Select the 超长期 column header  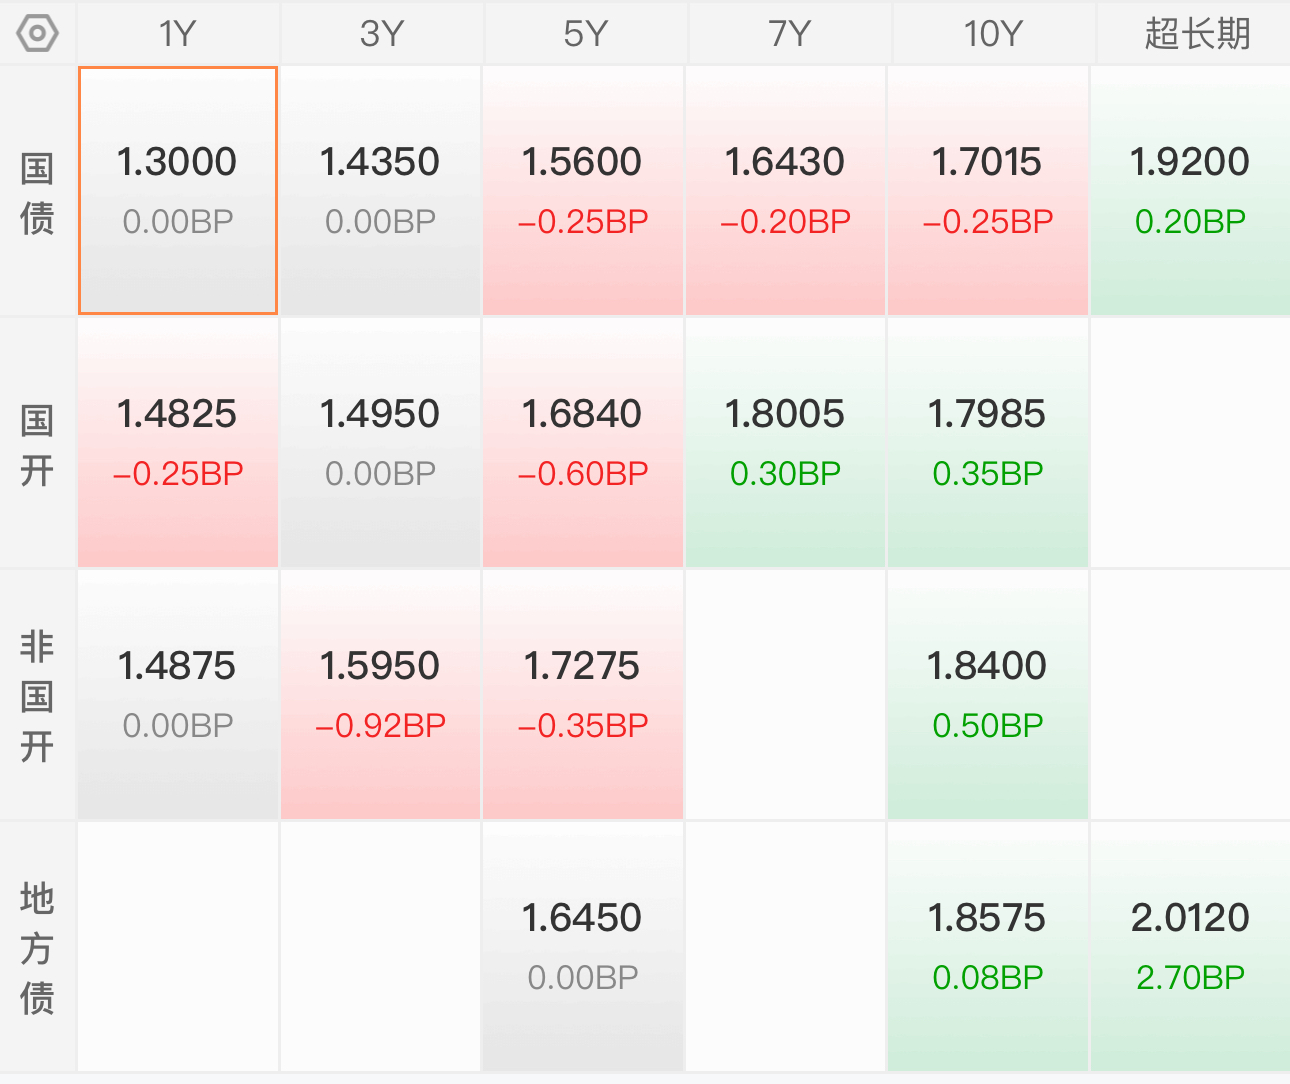point(1197,34)
